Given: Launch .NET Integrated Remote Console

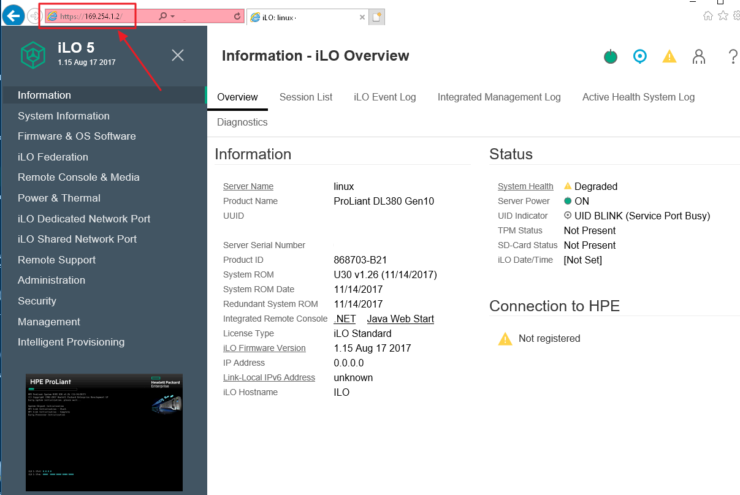Looking at the screenshot, I should pos(345,319).
